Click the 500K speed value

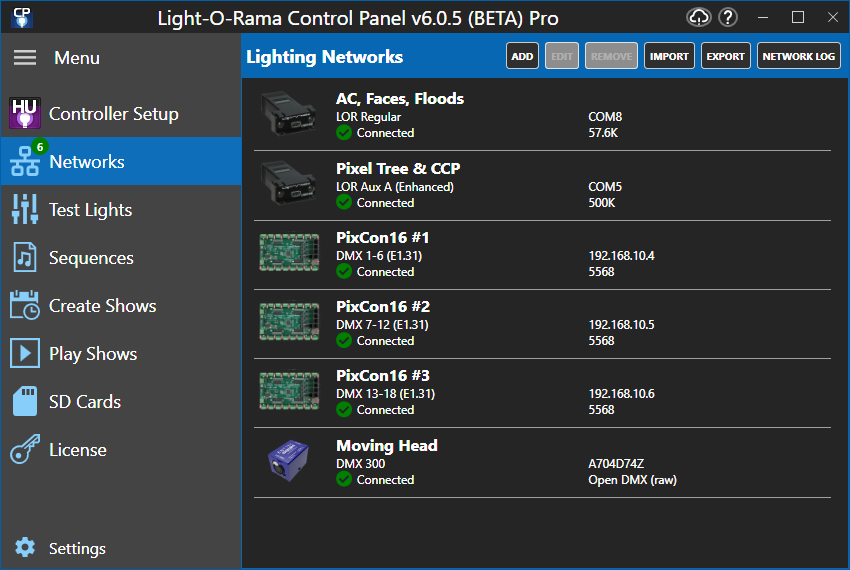click(x=602, y=202)
